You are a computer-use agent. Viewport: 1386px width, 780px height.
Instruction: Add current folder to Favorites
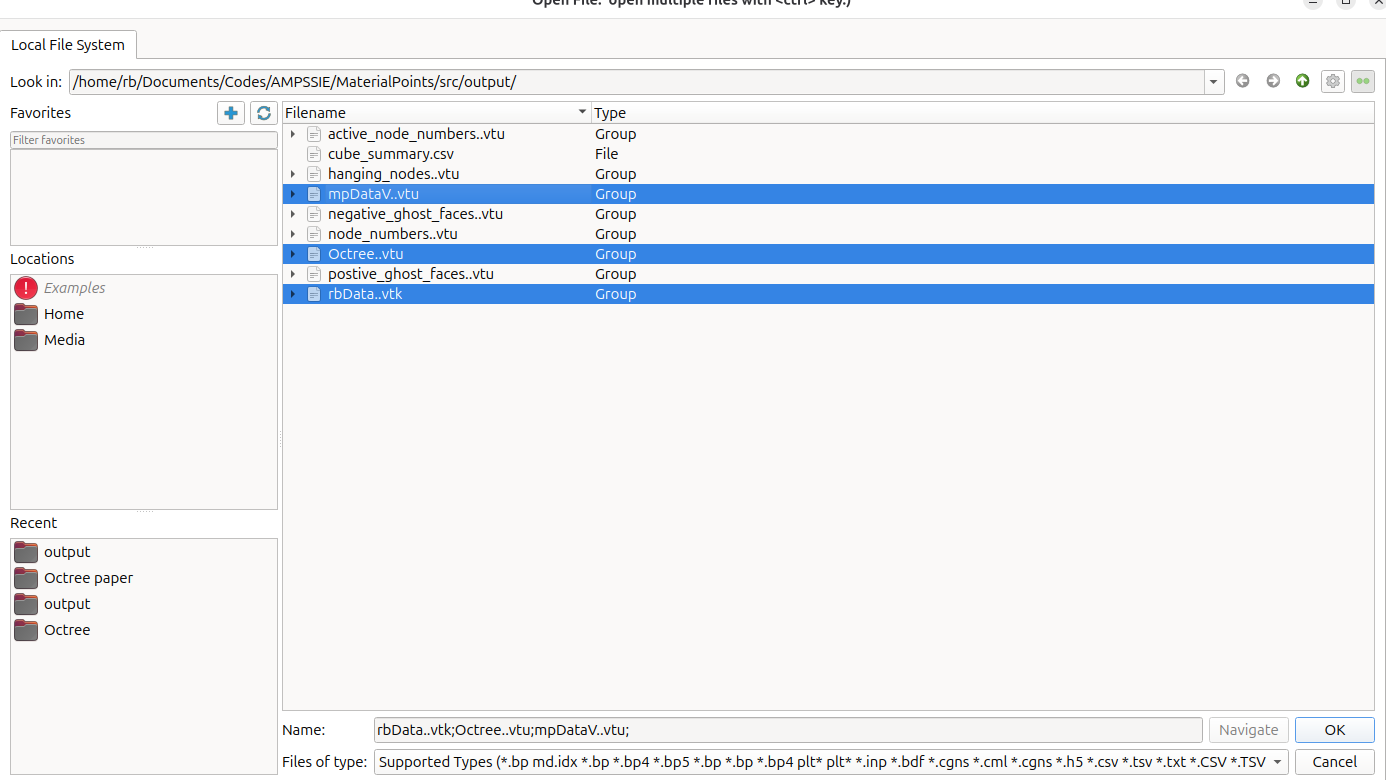pos(231,113)
